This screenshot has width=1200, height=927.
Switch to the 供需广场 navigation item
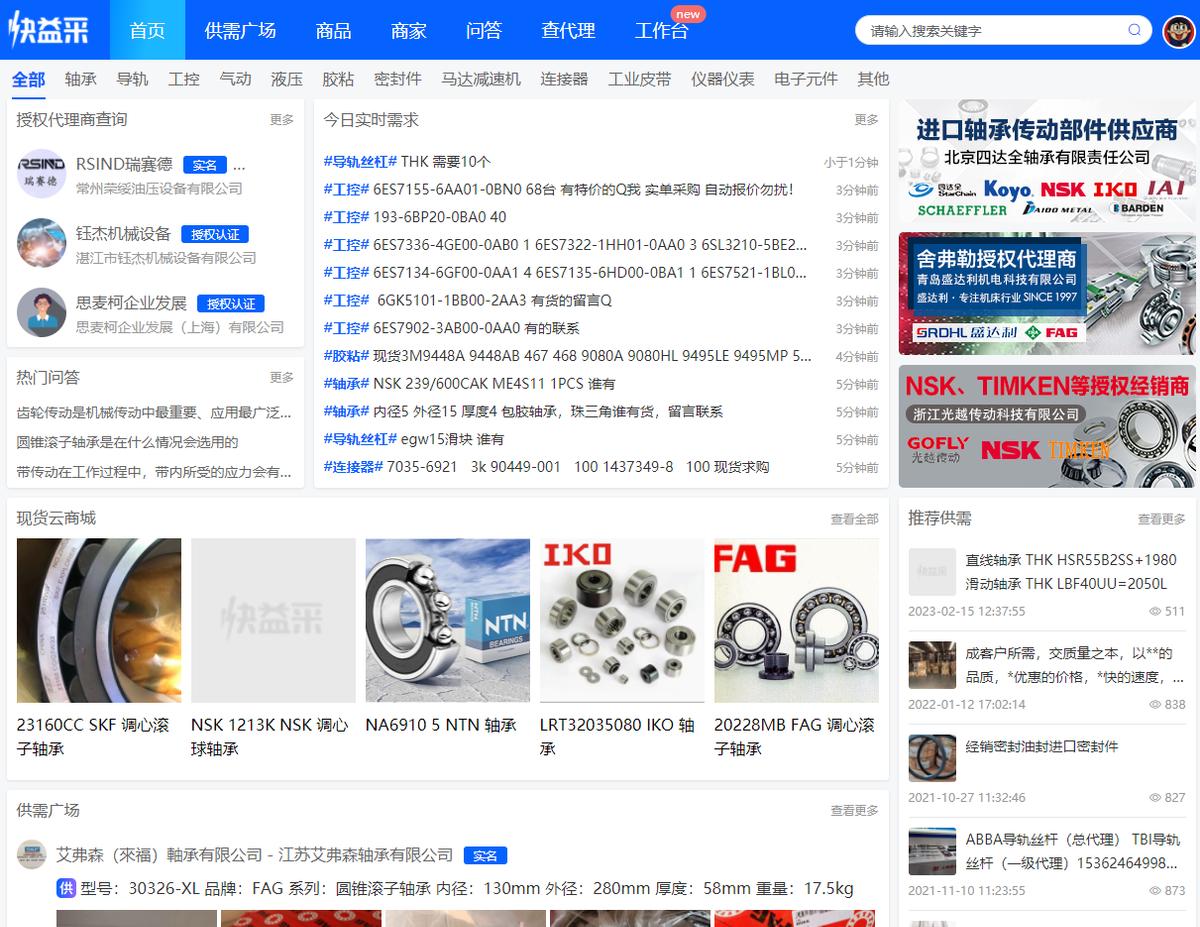240,30
